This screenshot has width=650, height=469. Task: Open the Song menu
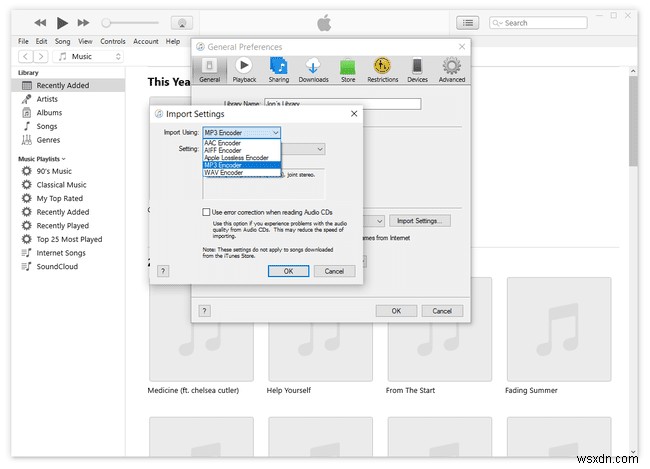pos(63,41)
